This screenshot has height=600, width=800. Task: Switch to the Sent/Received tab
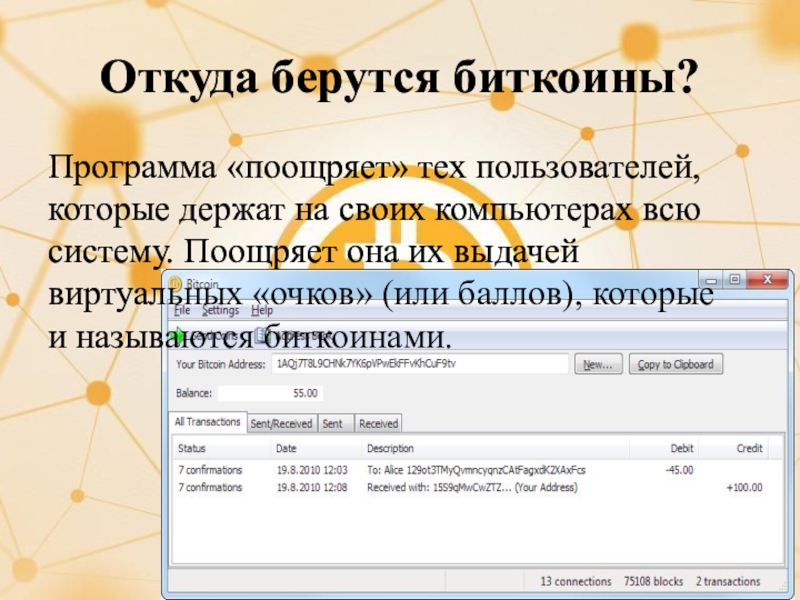[x=281, y=423]
